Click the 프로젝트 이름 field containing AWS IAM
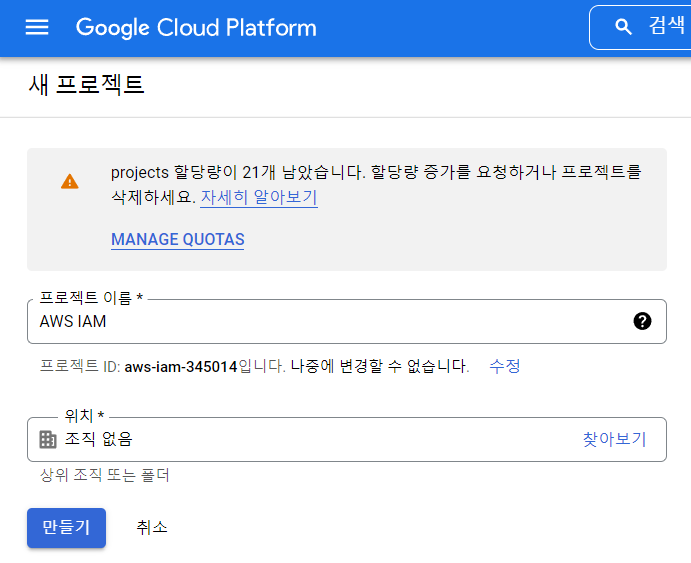Image resolution: width=691 pixels, height=563 pixels. [347, 321]
